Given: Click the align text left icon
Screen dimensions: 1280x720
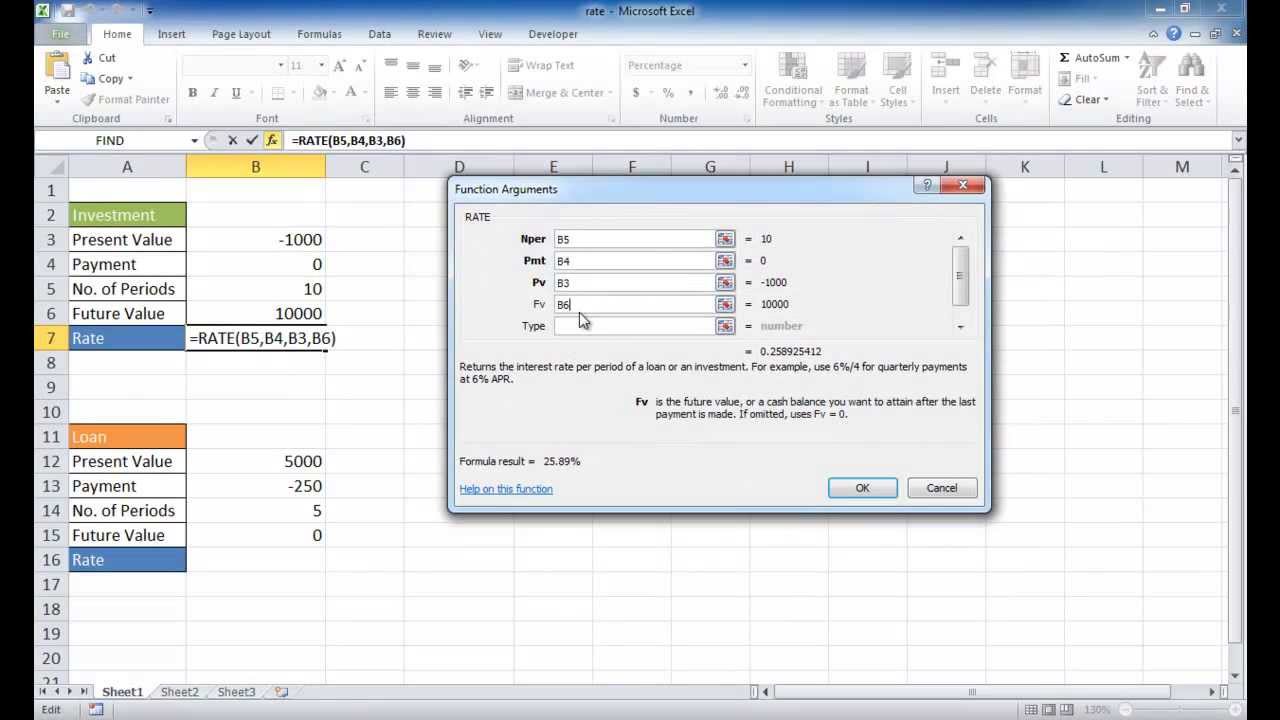Looking at the screenshot, I should tap(390, 93).
